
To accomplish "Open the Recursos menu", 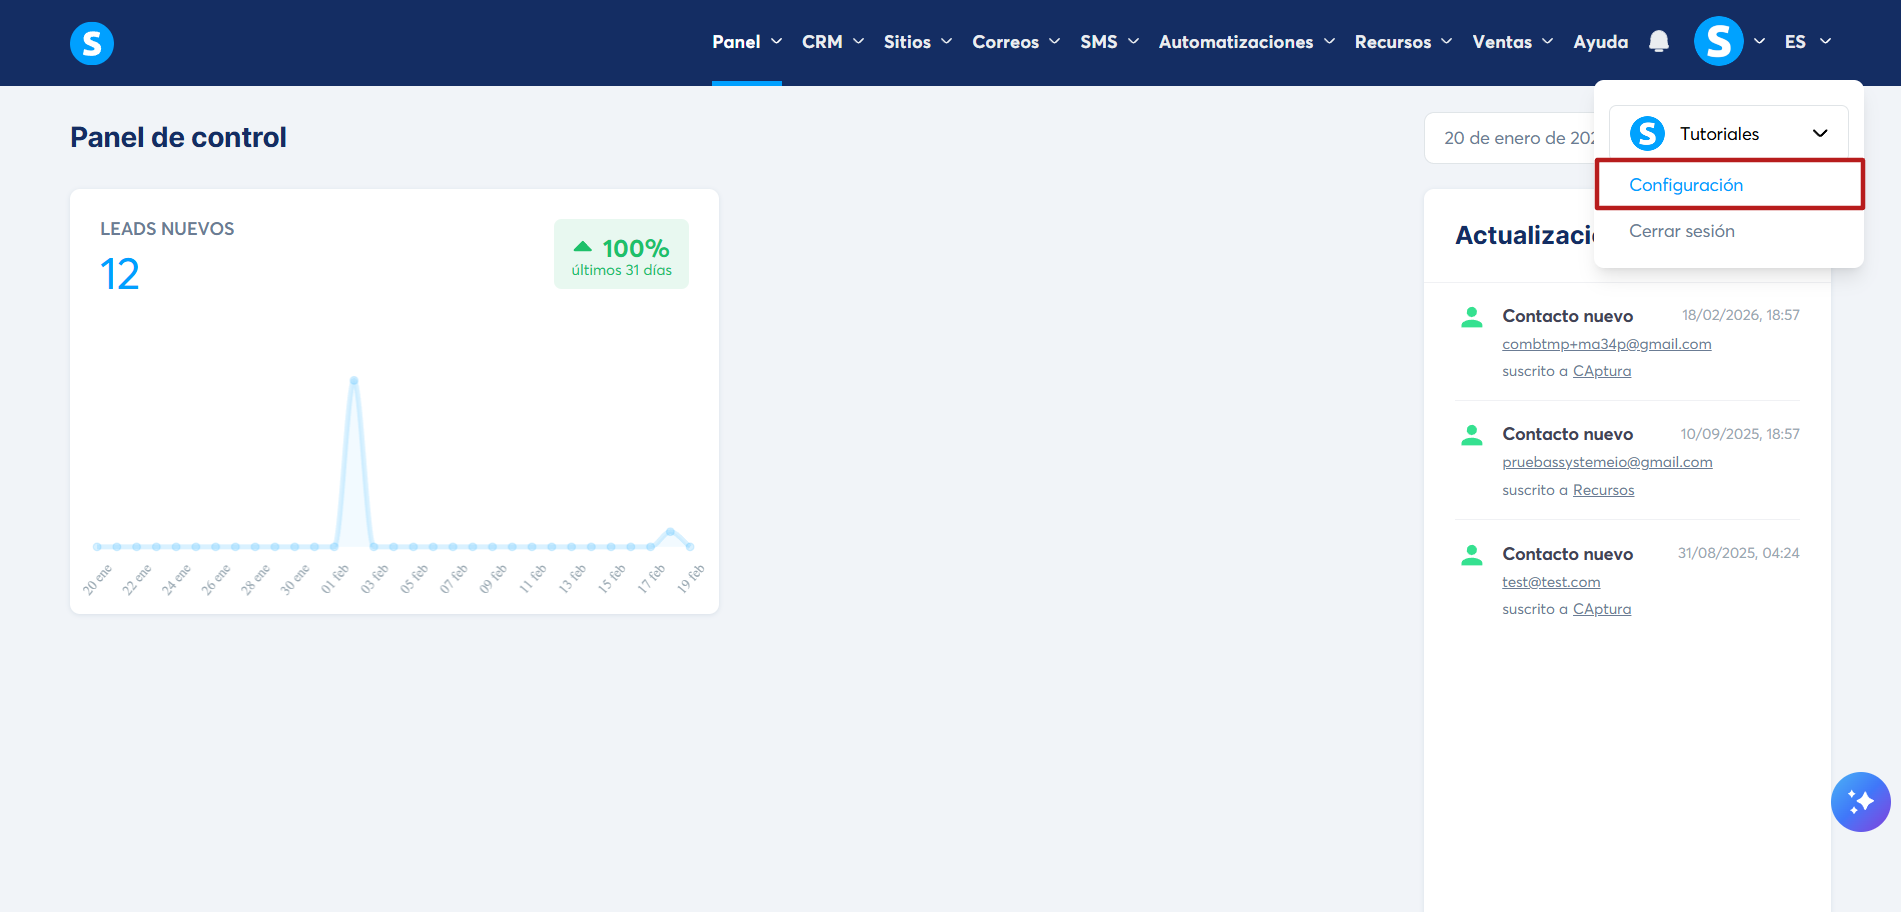I will coord(1392,41).
